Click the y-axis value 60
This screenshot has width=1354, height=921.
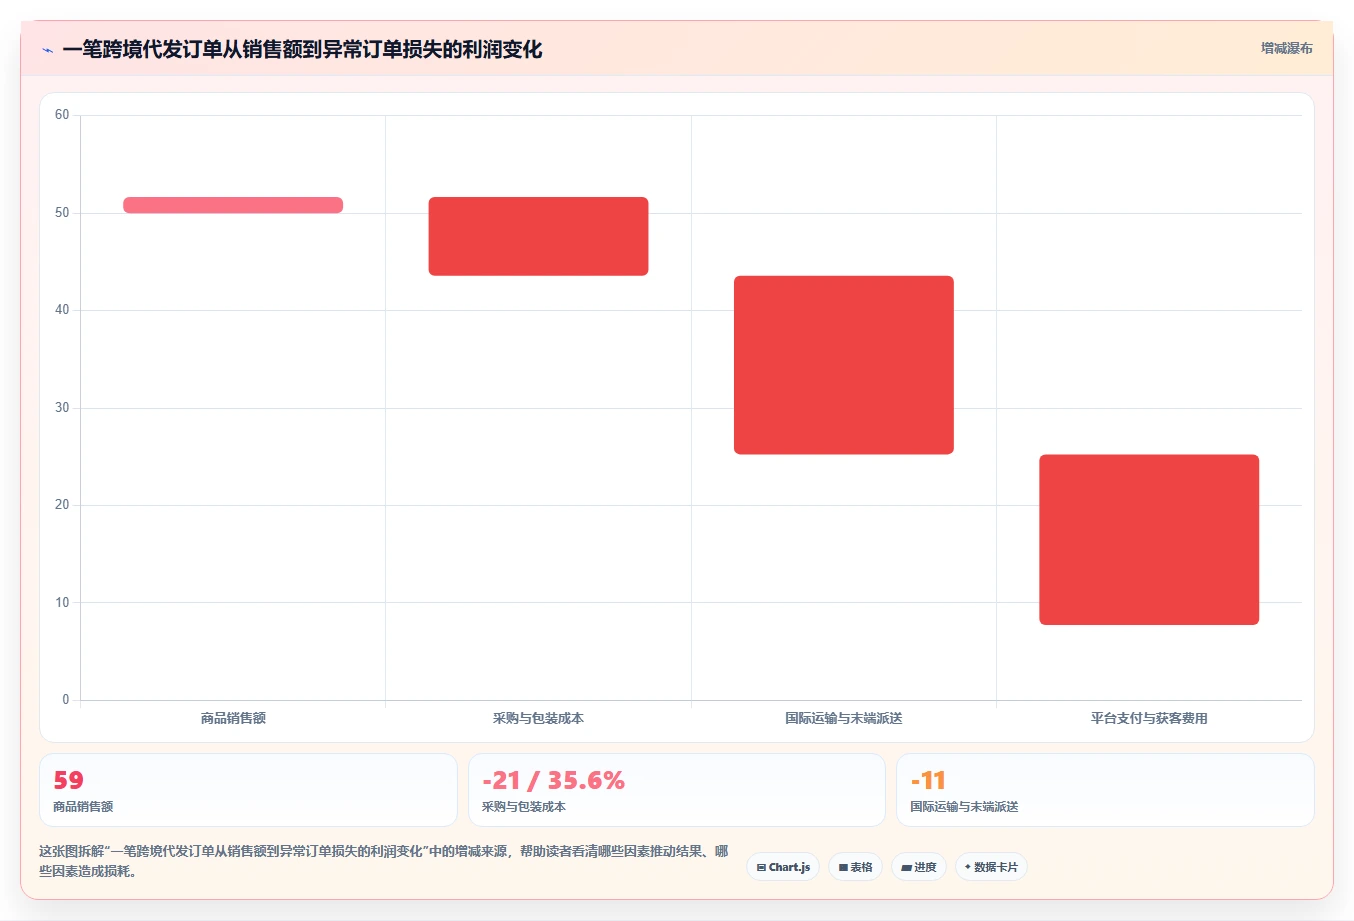click(x=62, y=115)
